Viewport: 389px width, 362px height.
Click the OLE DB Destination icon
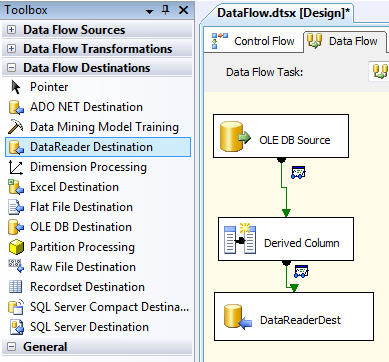coord(16,227)
